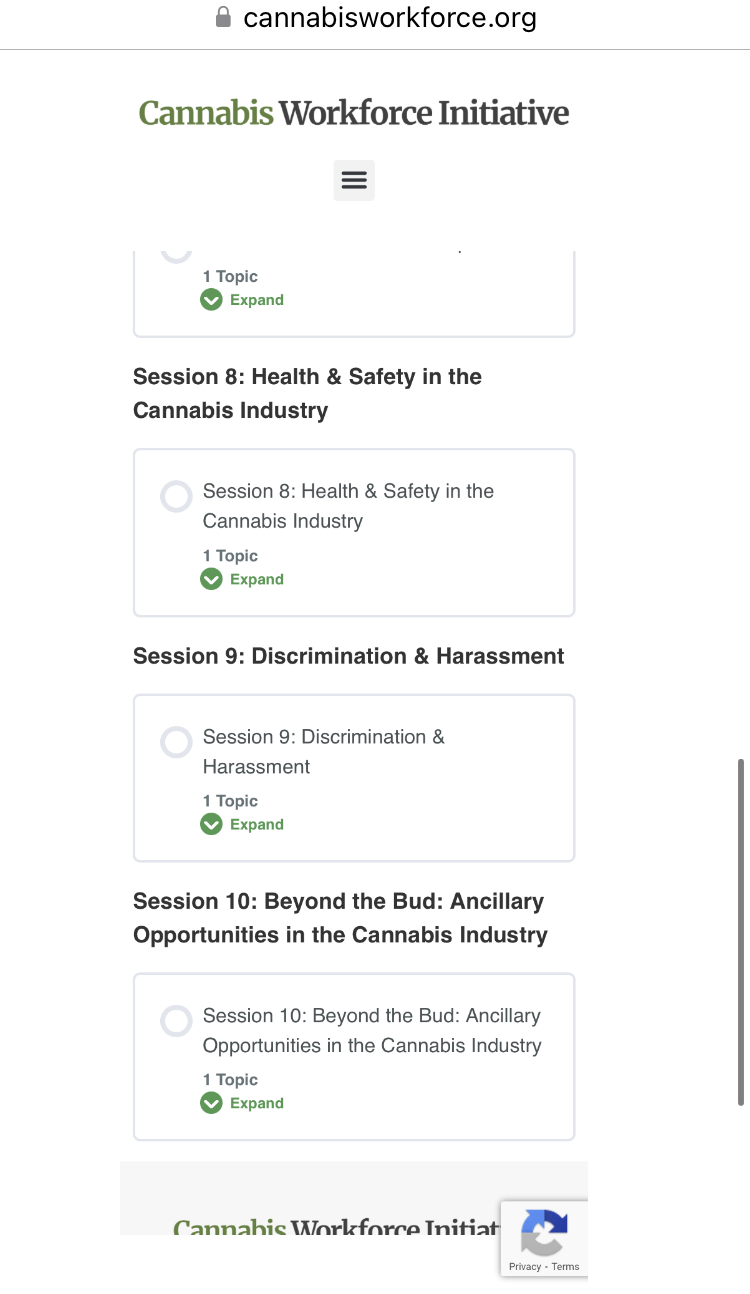Open the hamburger navigation menu
The height and width of the screenshot is (1294, 750).
click(354, 180)
